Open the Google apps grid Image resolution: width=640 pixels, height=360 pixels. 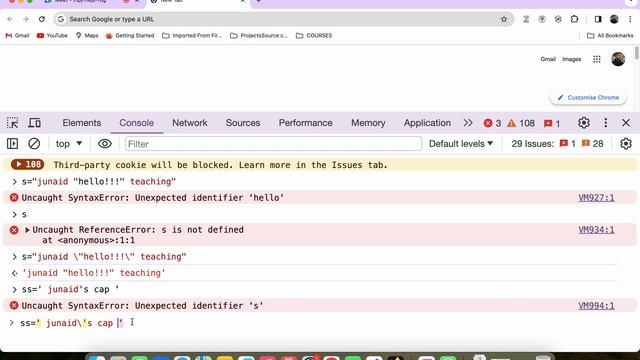click(x=597, y=59)
